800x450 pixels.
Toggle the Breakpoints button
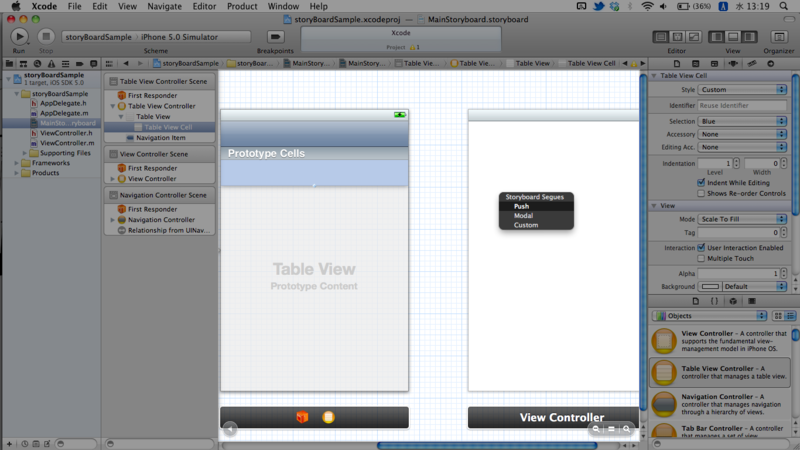275,37
